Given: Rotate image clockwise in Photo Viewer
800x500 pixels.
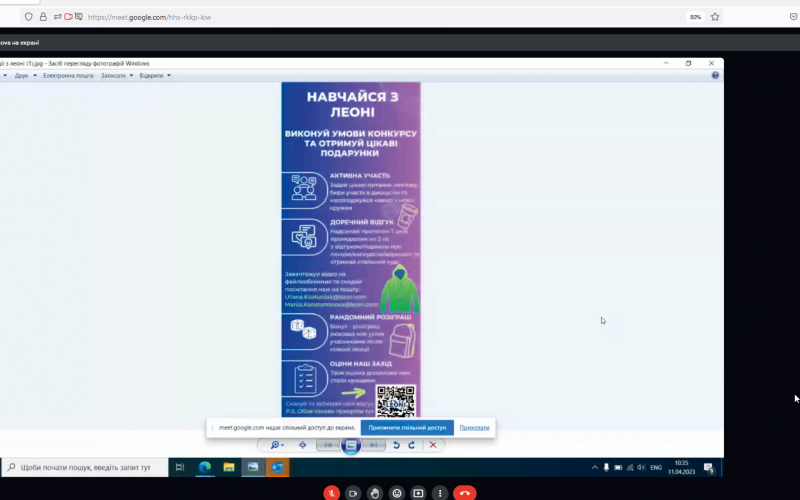Looking at the screenshot, I should [x=411, y=445].
